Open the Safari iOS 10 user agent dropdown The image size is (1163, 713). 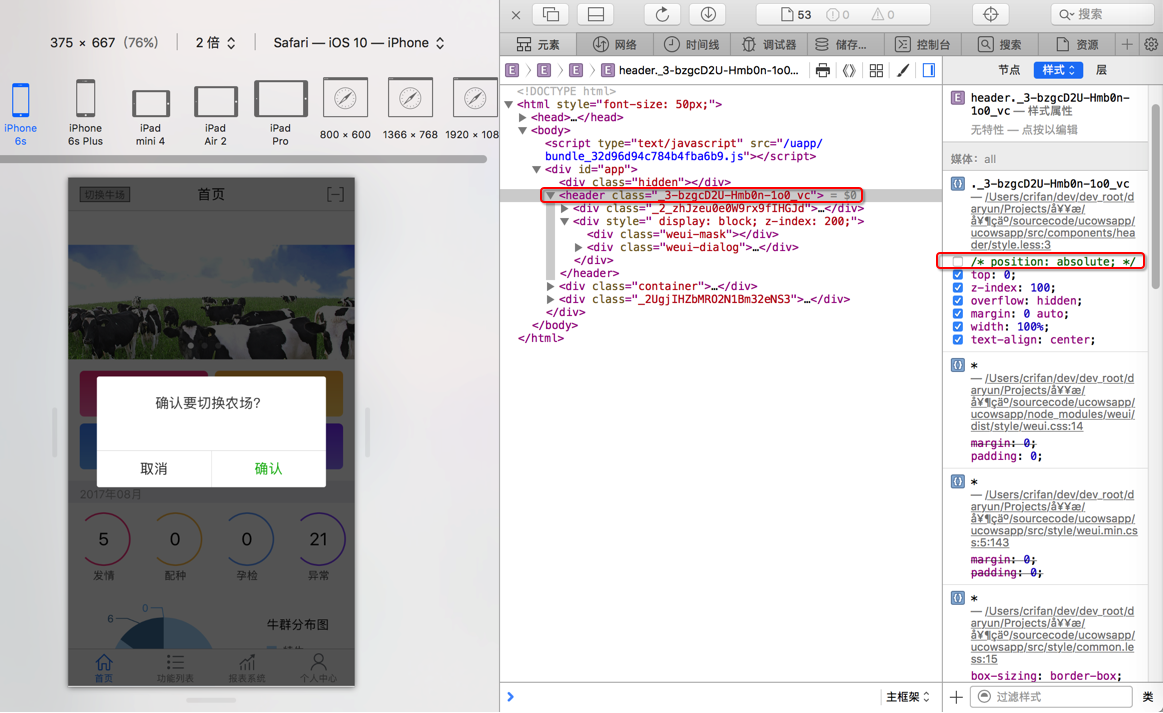(359, 43)
